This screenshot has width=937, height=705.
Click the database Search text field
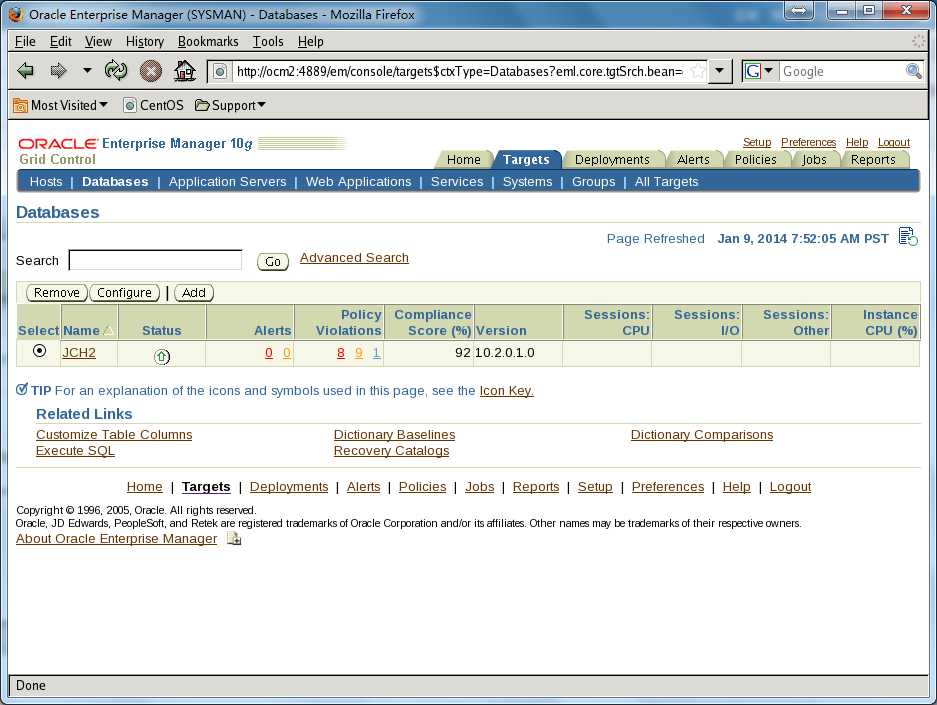155,260
